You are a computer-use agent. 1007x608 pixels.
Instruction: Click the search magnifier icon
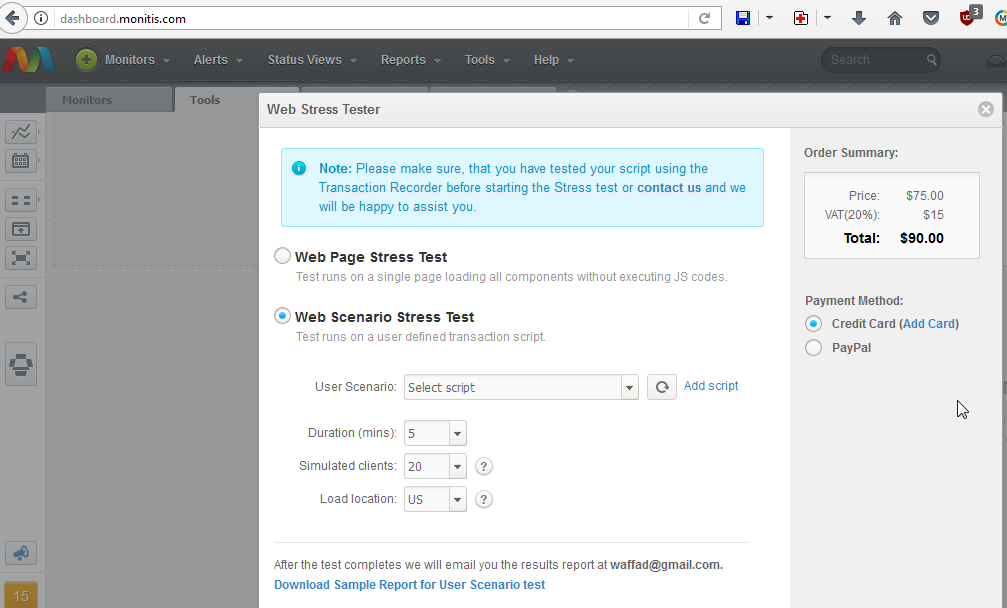931,60
